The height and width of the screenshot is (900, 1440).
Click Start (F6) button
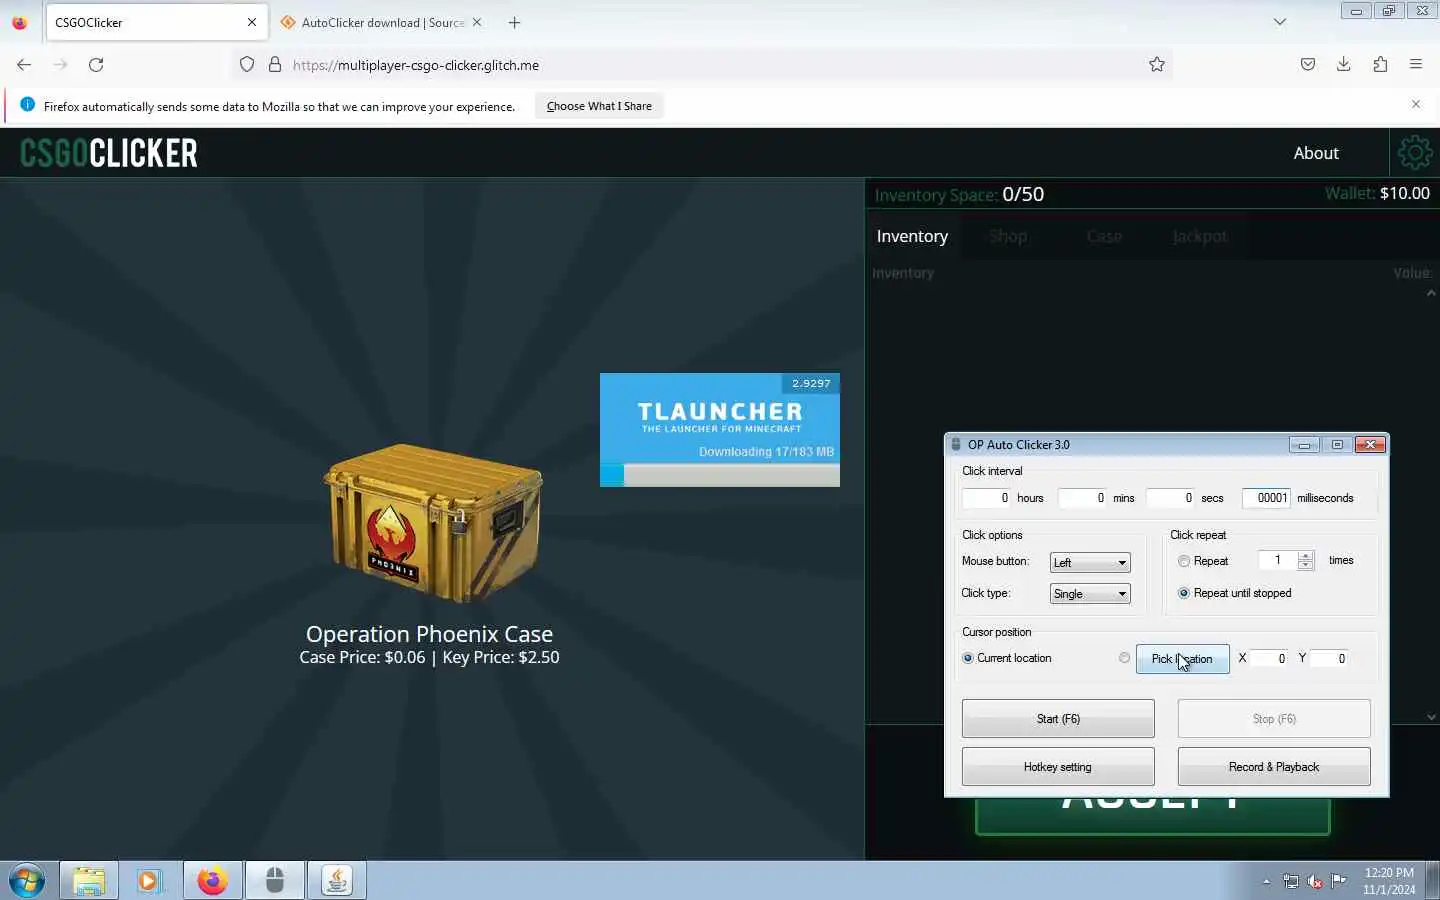coord(1058,719)
